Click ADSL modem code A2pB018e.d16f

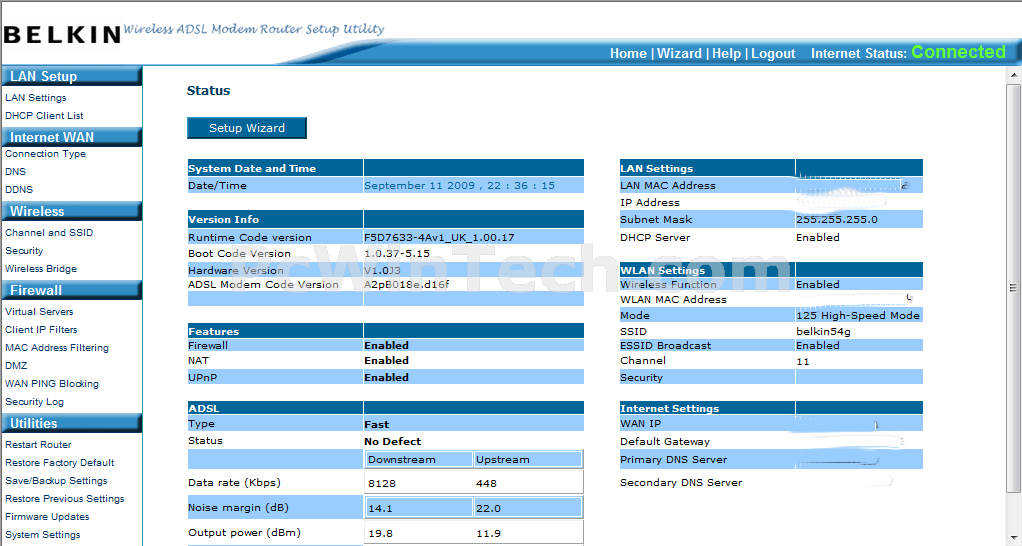pos(407,284)
